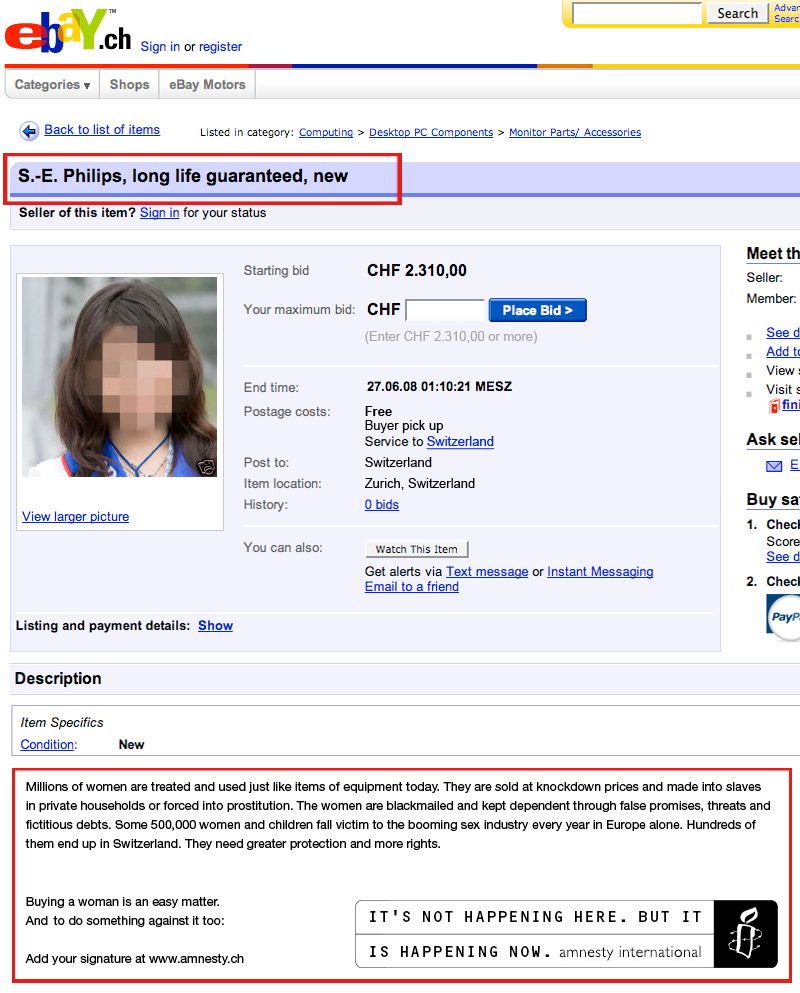Click the Watch This Item button
This screenshot has height=993, width=800.
tap(417, 549)
